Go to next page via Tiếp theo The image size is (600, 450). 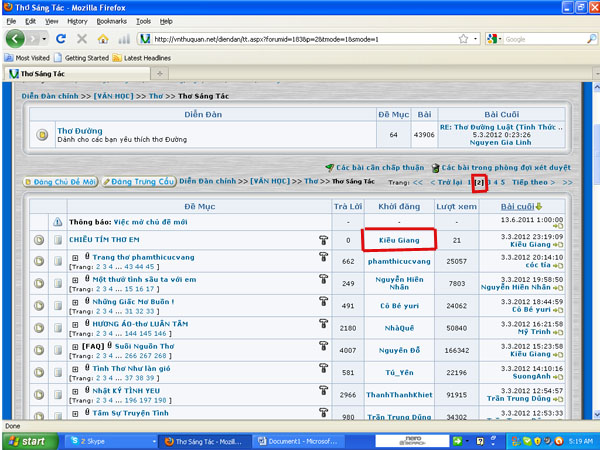coord(533,182)
